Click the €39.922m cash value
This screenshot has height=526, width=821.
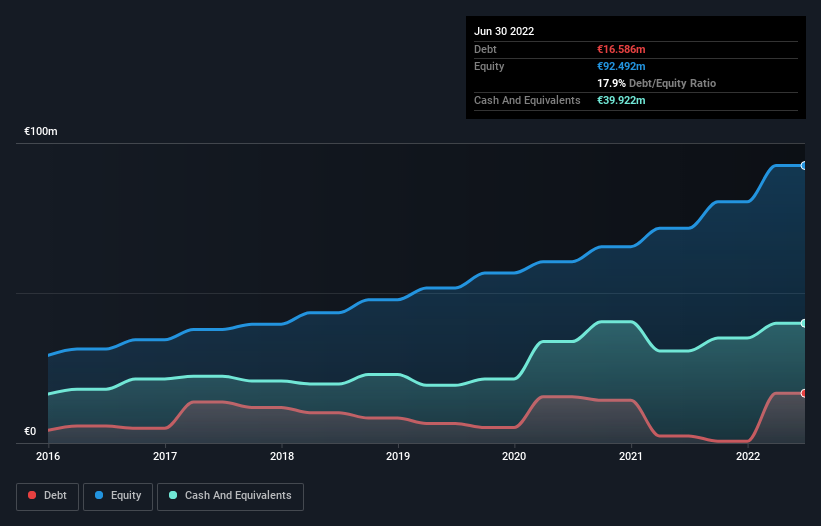tap(621, 100)
